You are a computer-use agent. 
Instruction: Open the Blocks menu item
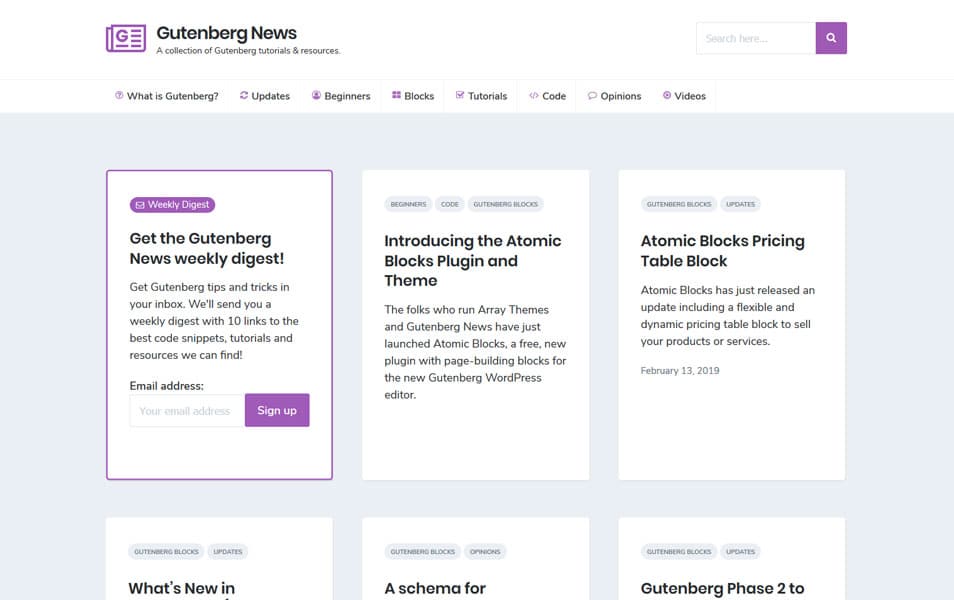[413, 96]
